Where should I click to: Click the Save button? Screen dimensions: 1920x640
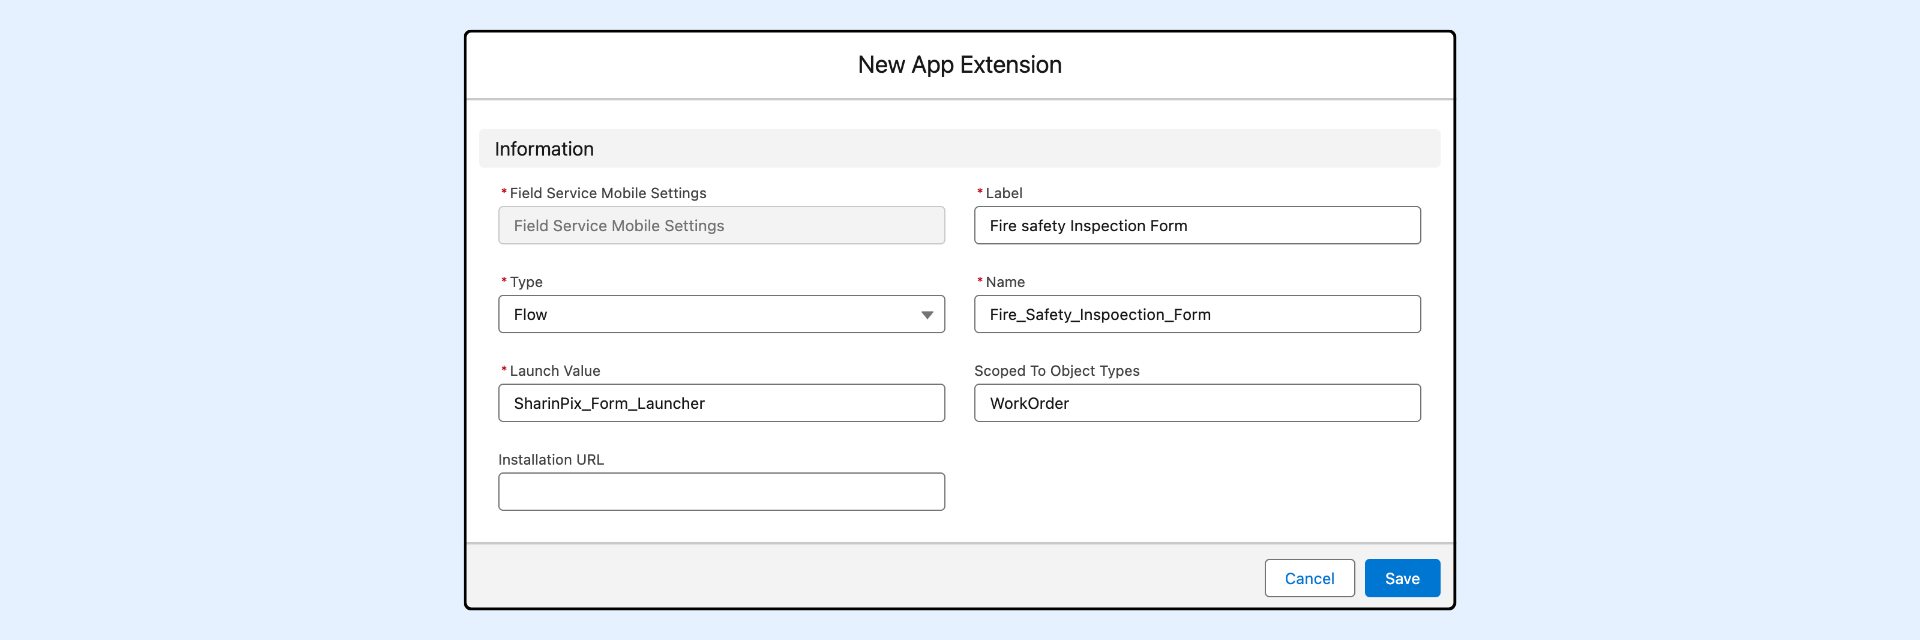(x=1401, y=578)
